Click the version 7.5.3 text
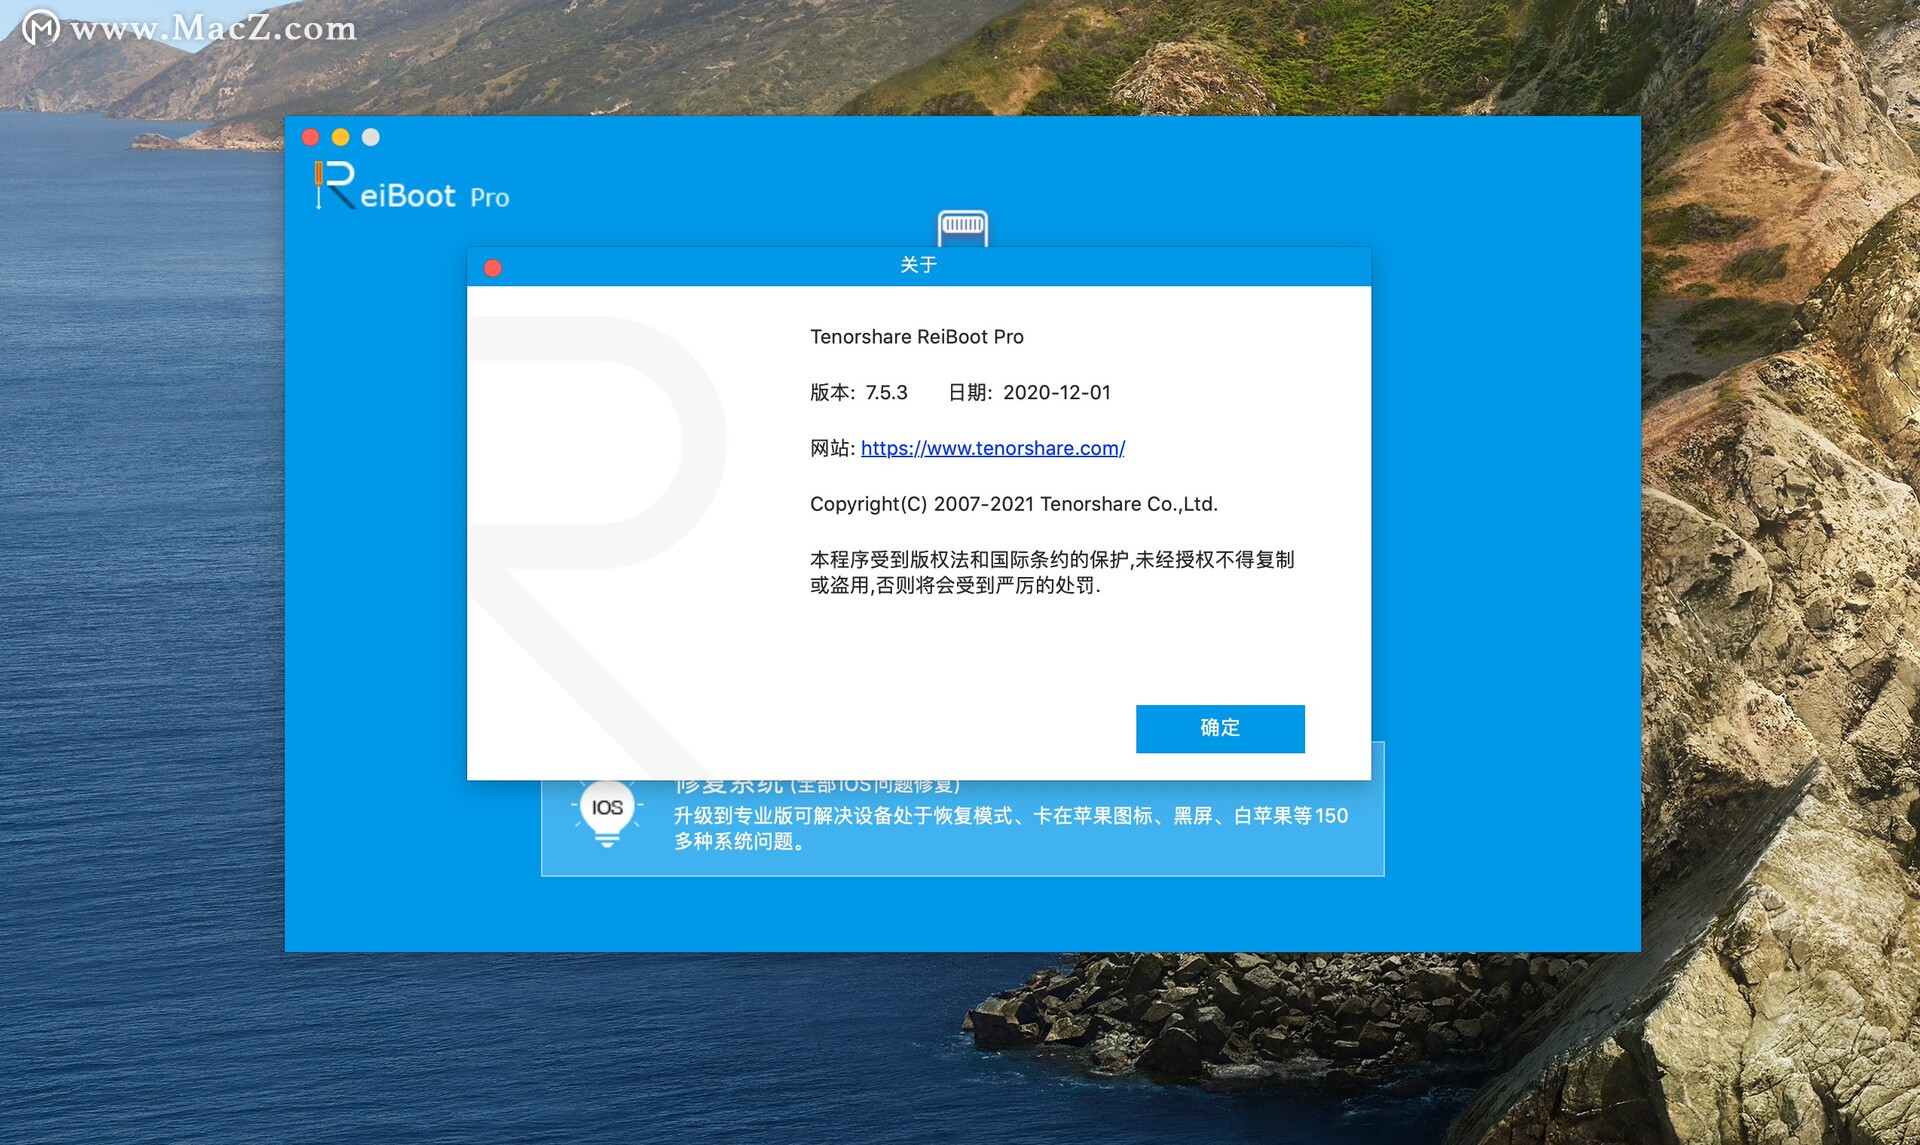The image size is (1920, 1145). pyautogui.click(x=859, y=393)
